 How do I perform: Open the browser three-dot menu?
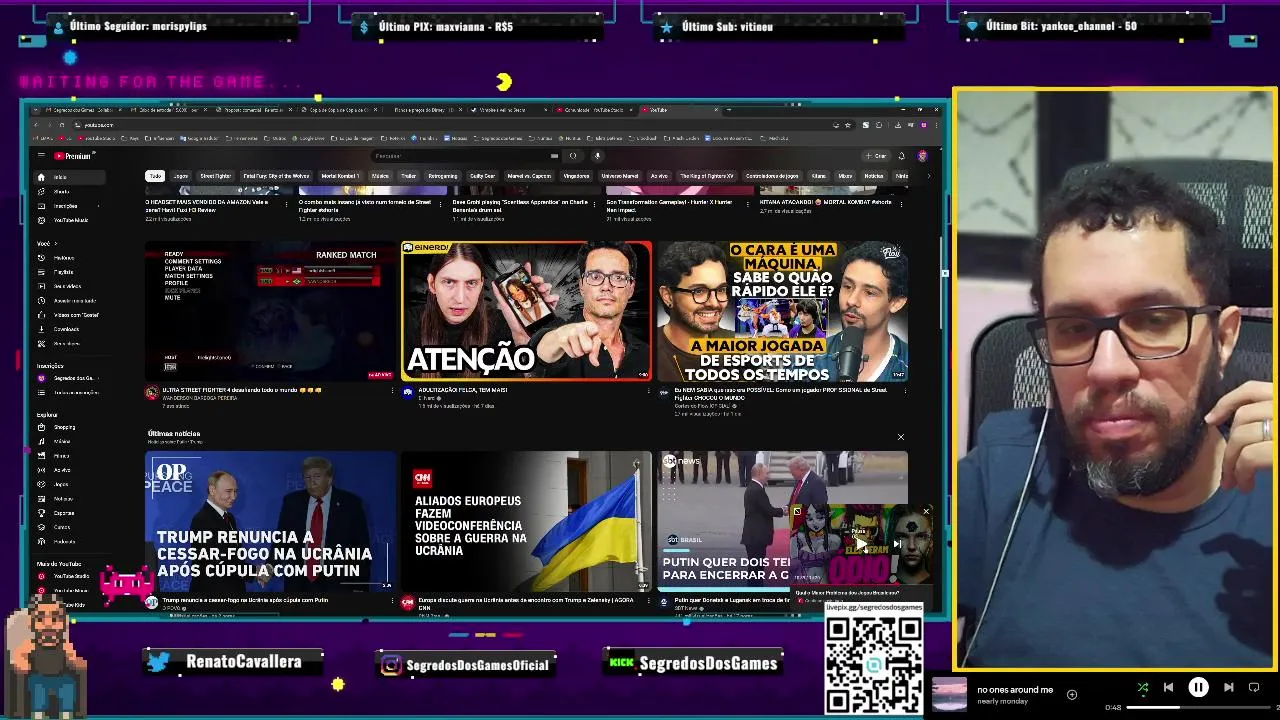point(934,125)
